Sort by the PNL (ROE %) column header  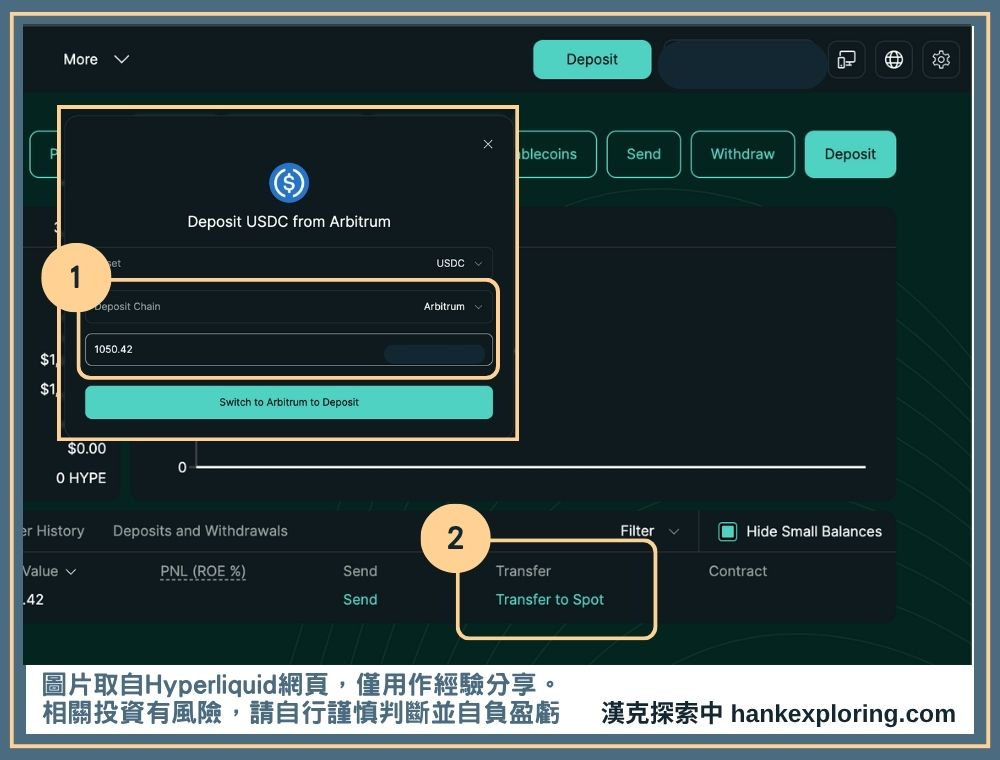click(x=203, y=571)
